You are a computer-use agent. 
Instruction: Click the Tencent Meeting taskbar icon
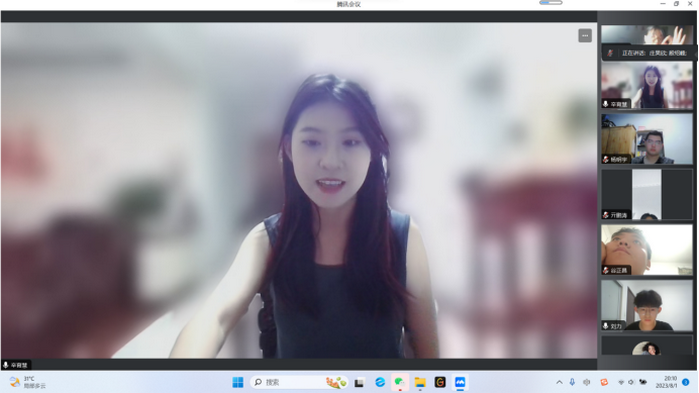(460, 382)
